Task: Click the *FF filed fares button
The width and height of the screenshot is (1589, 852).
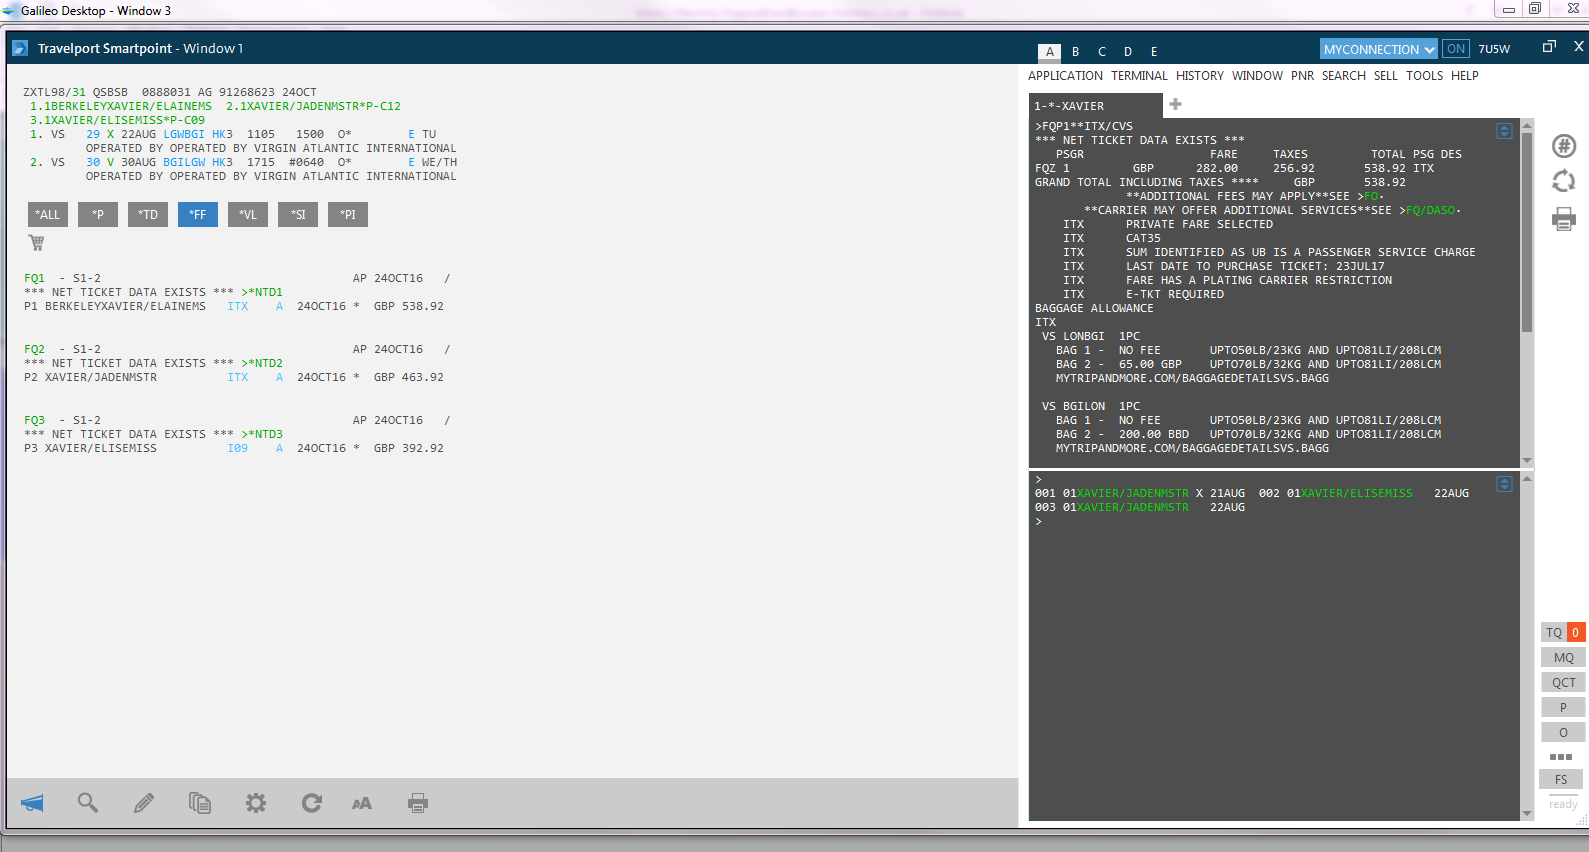Action: click(198, 214)
